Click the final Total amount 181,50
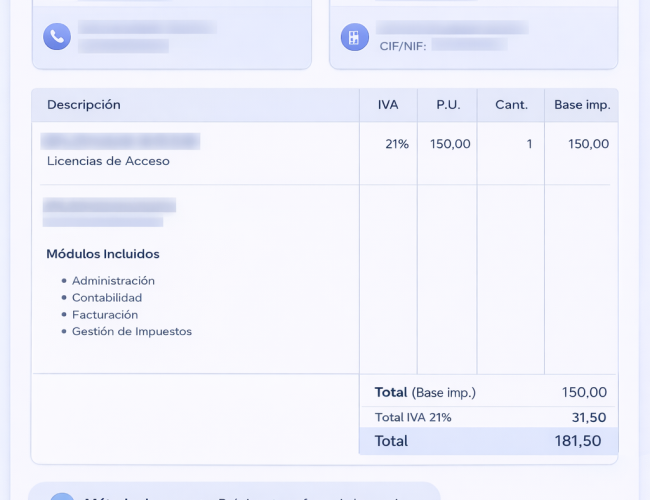Image resolution: width=650 pixels, height=500 pixels. pyautogui.click(x=578, y=441)
